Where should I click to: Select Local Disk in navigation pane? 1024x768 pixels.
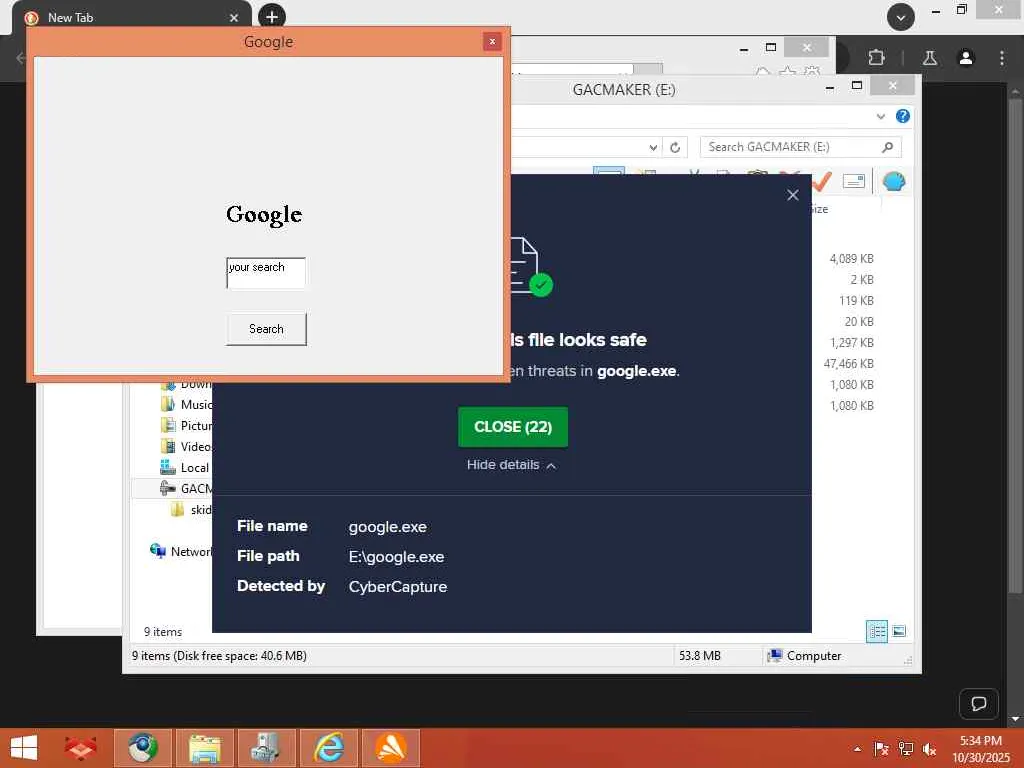pos(185,468)
